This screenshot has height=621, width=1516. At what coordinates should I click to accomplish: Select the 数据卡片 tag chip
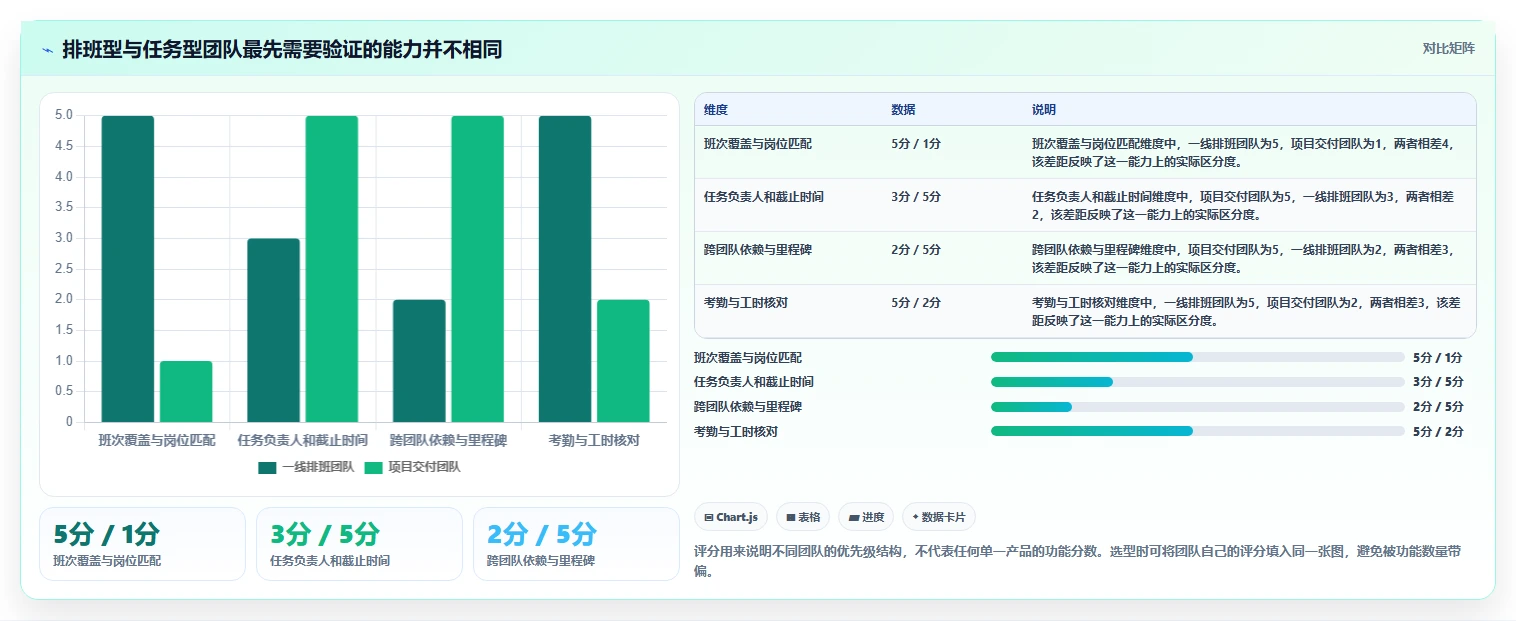click(x=939, y=517)
